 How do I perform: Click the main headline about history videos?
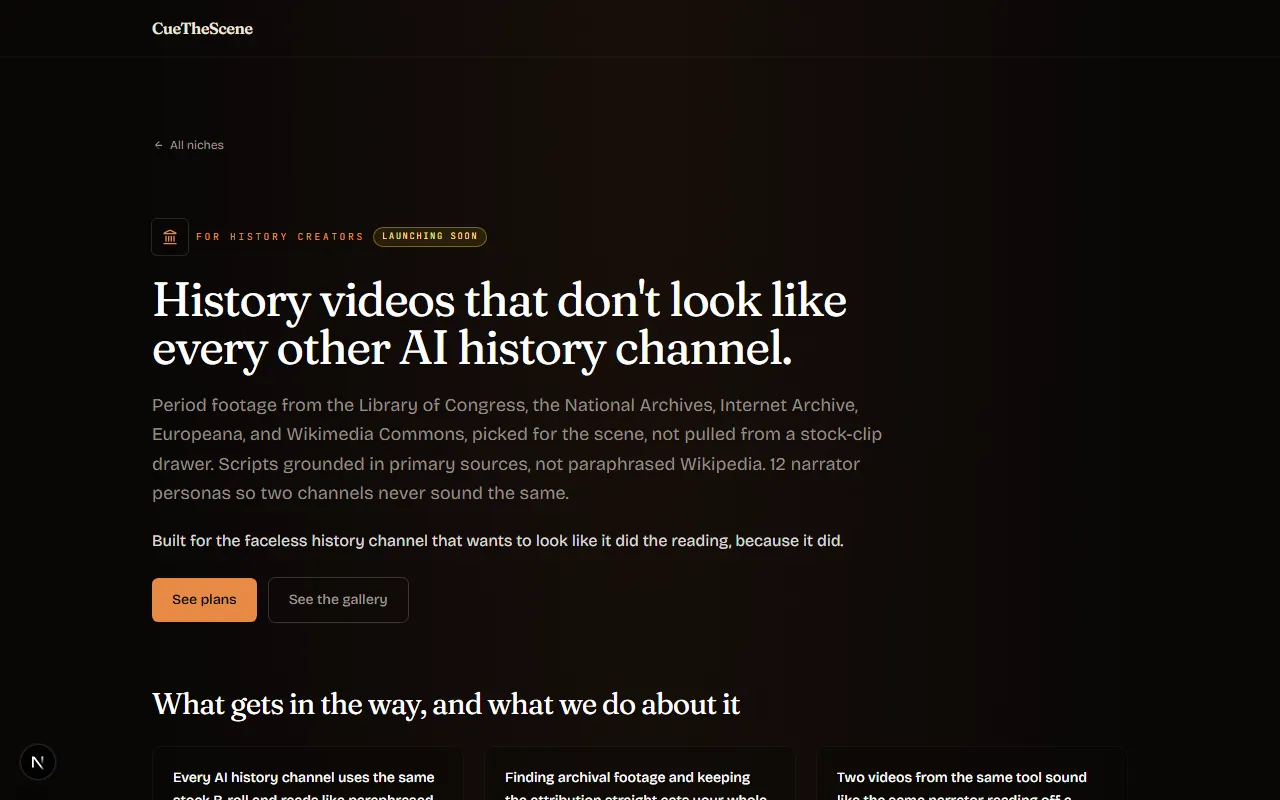(x=500, y=324)
